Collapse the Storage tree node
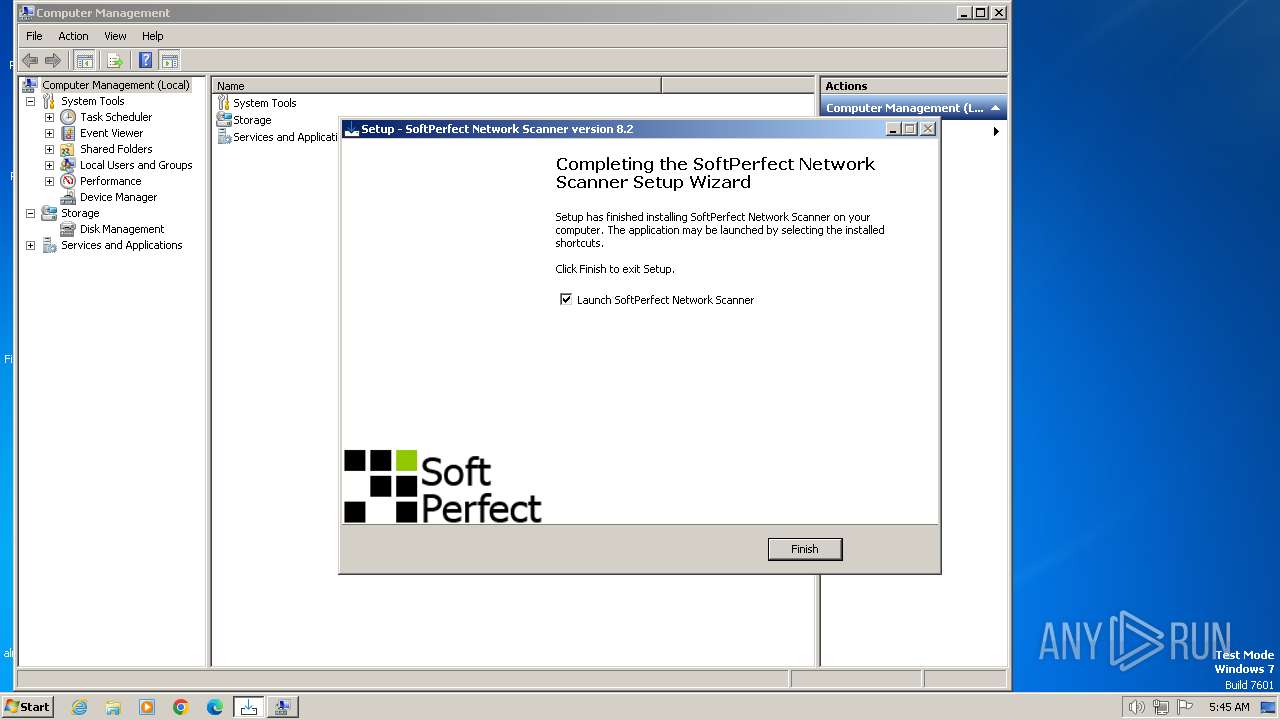The image size is (1280, 720). [30, 213]
